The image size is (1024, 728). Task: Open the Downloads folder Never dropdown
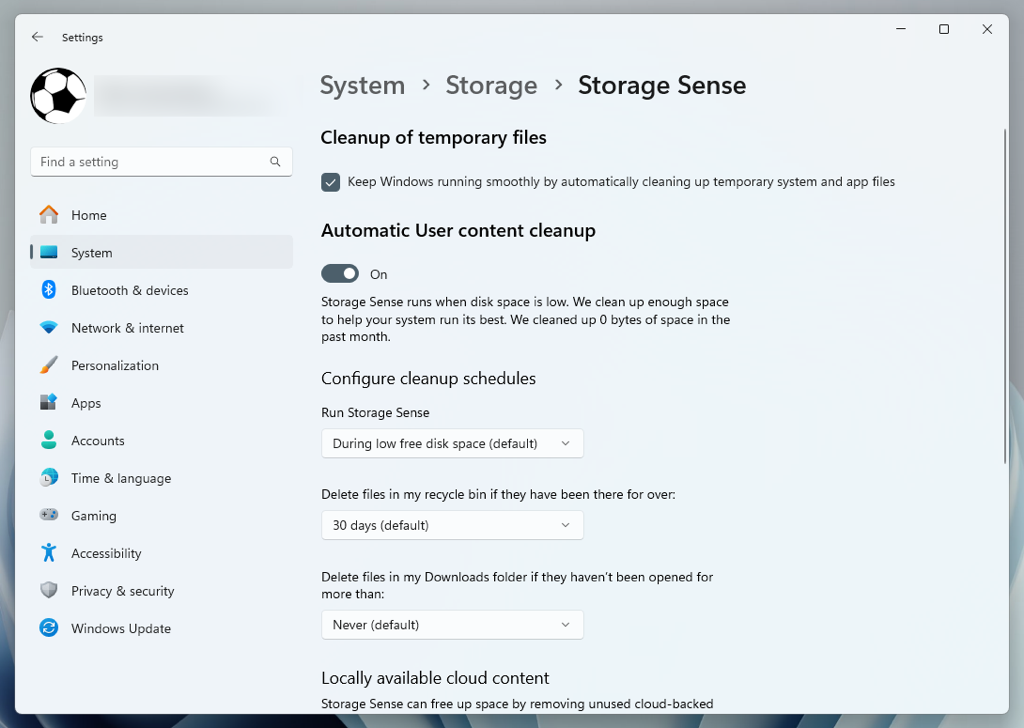coord(452,625)
